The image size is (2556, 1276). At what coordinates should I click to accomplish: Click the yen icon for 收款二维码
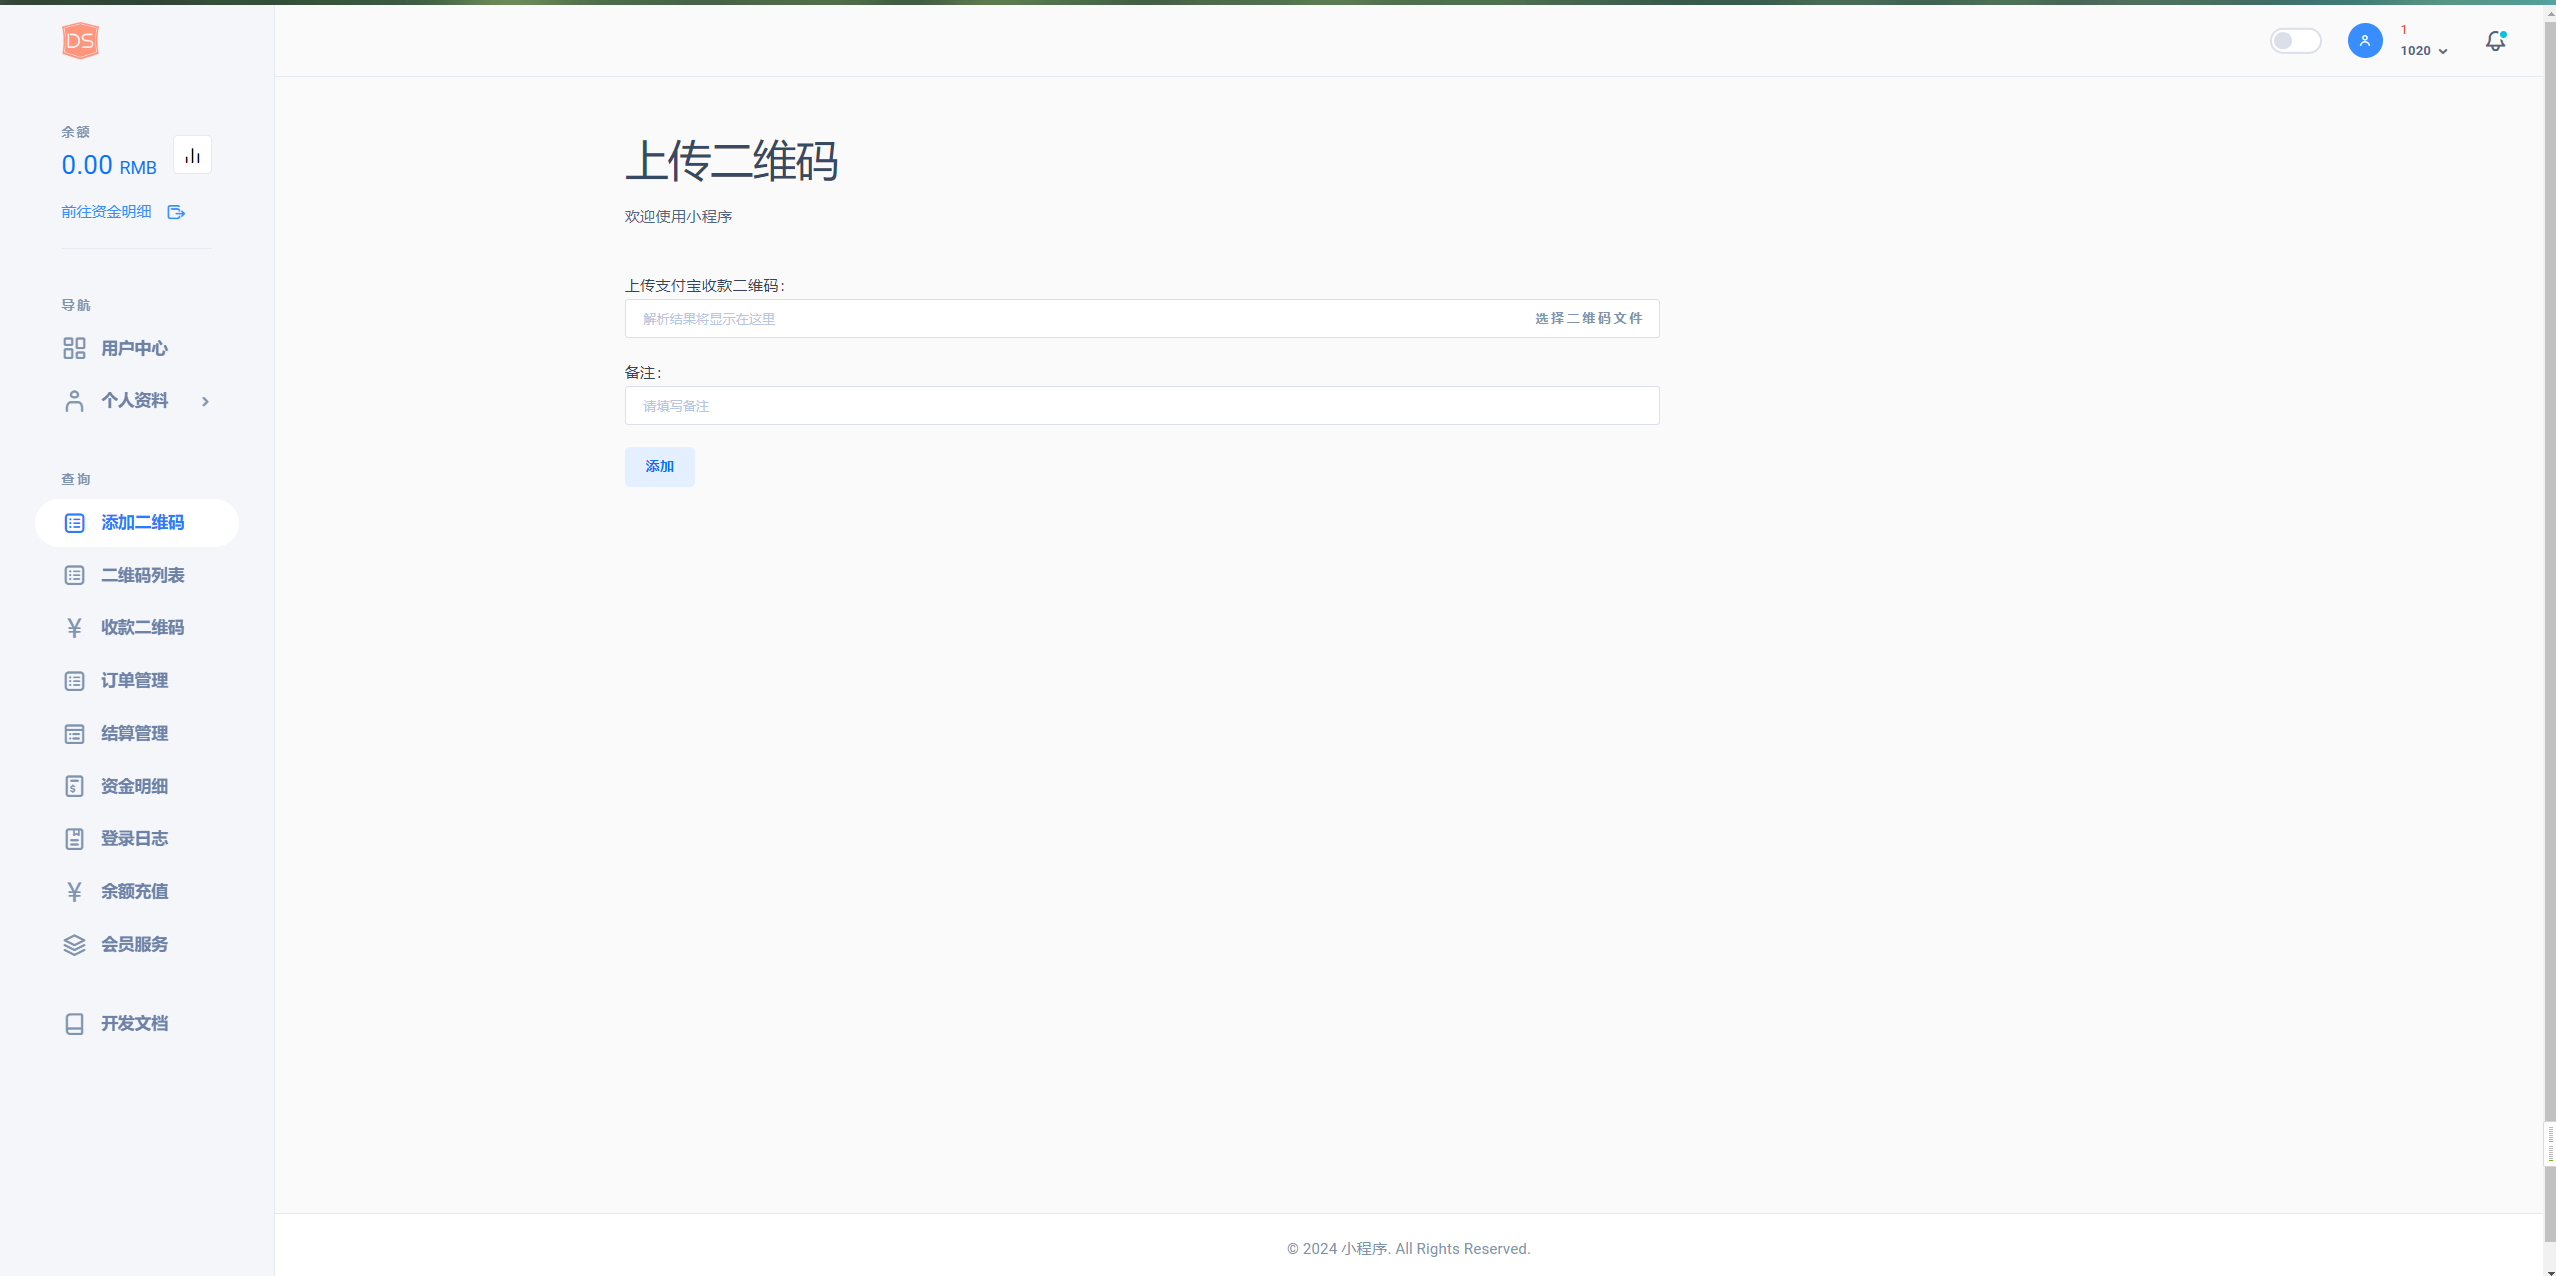tap(74, 628)
